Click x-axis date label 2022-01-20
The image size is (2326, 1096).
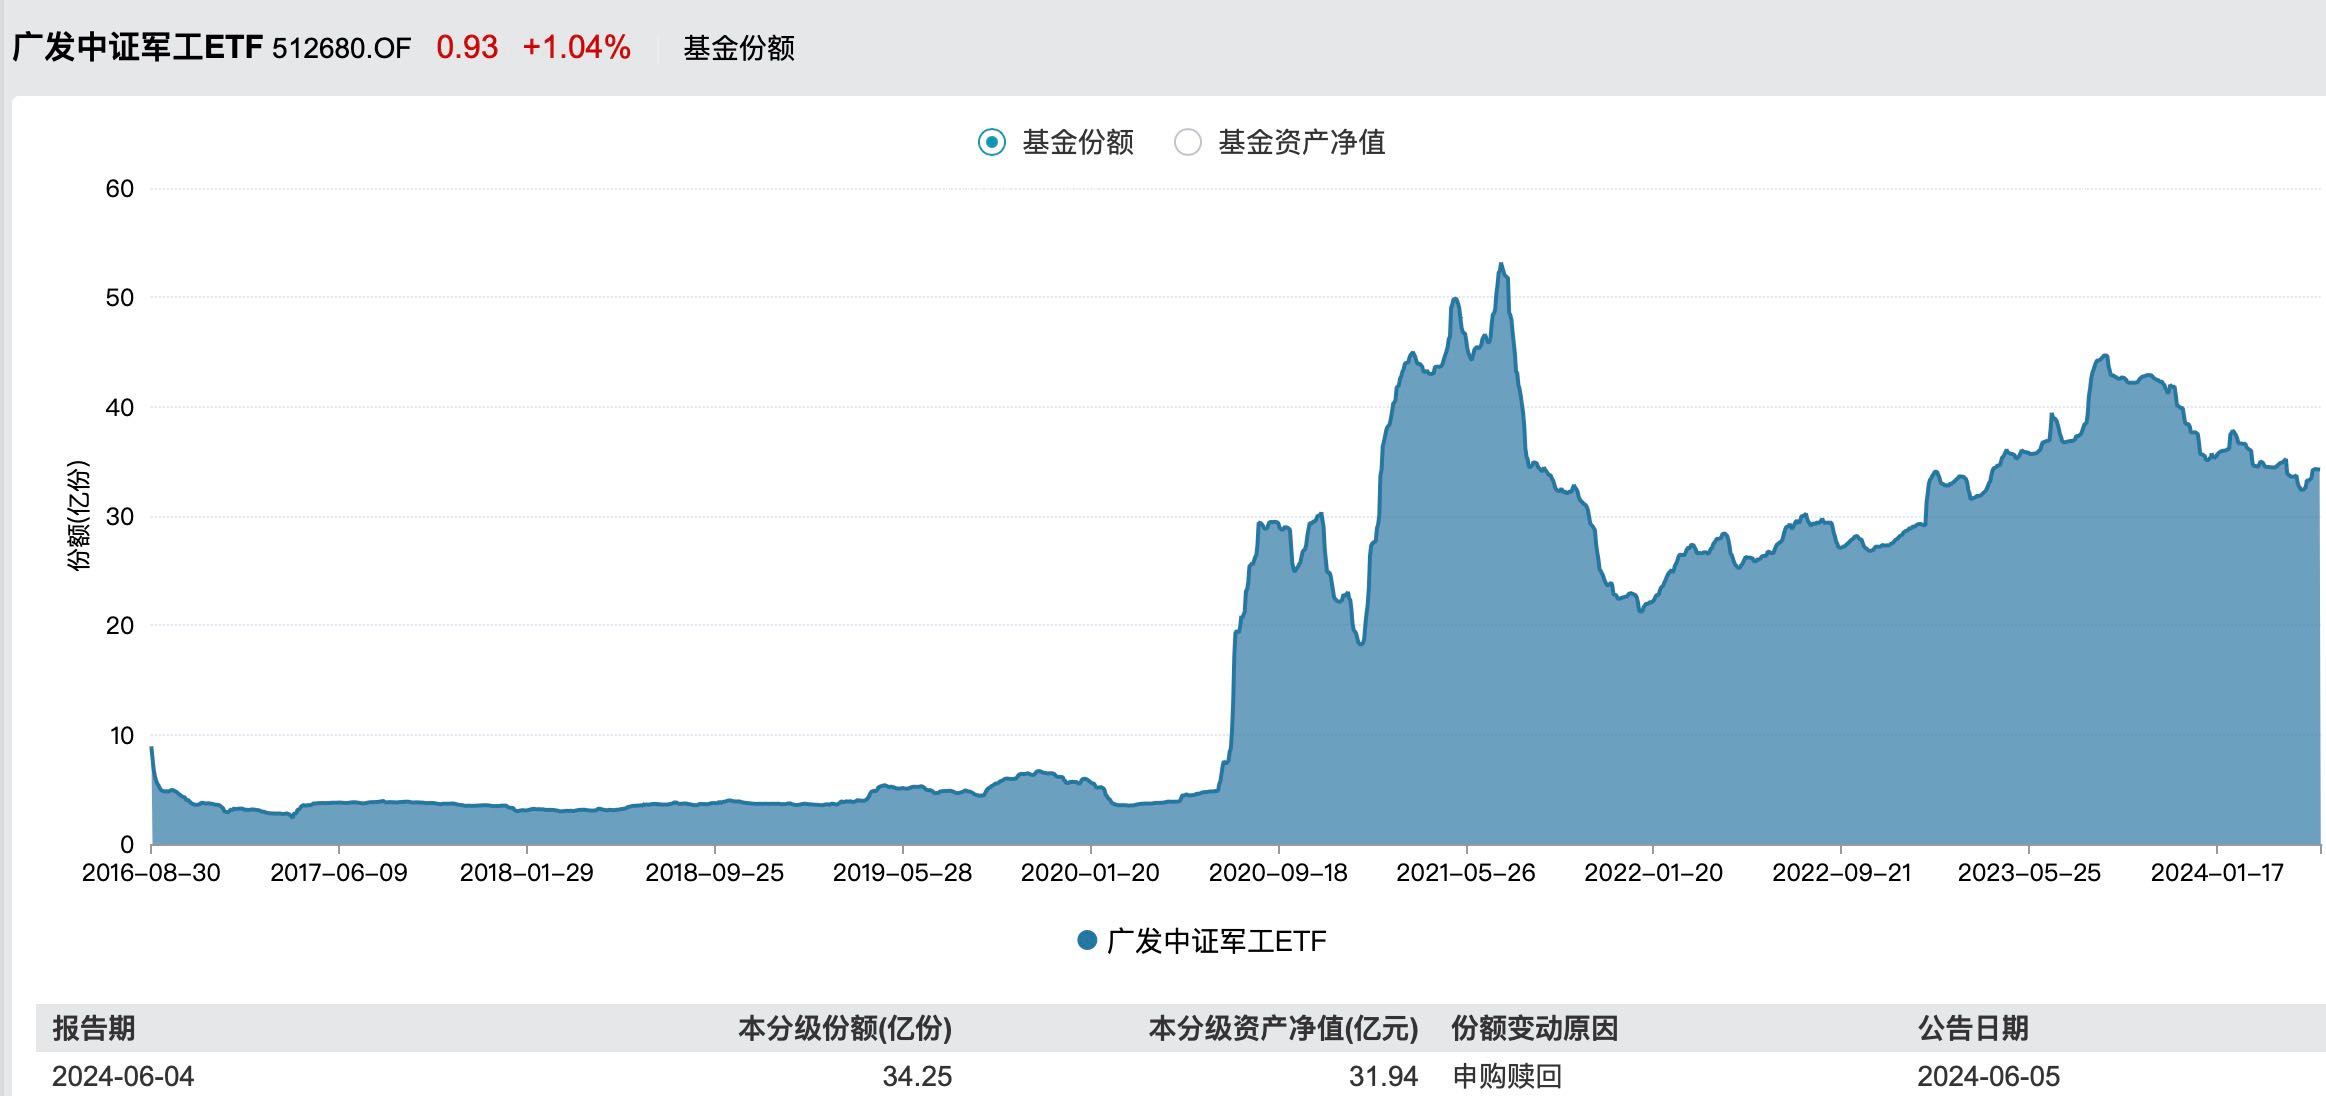(1653, 873)
